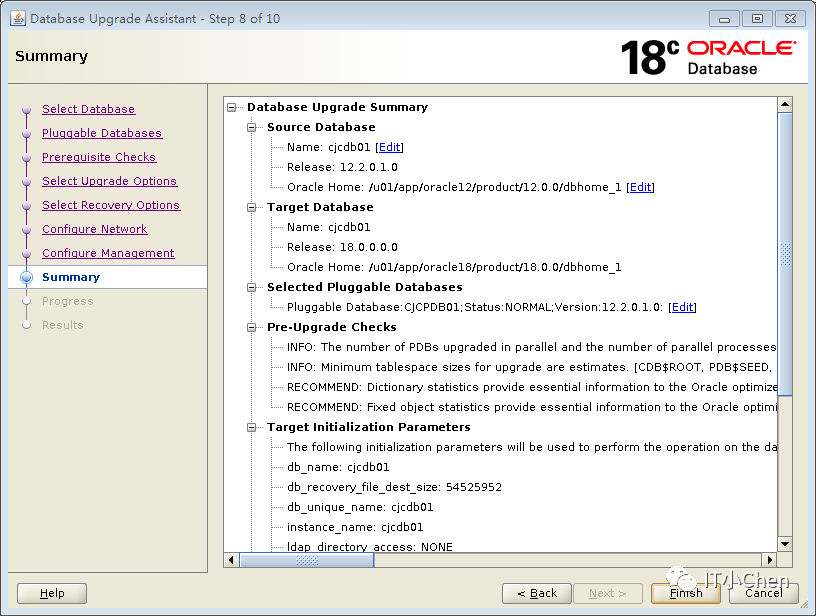Click the Finish button

point(686,593)
